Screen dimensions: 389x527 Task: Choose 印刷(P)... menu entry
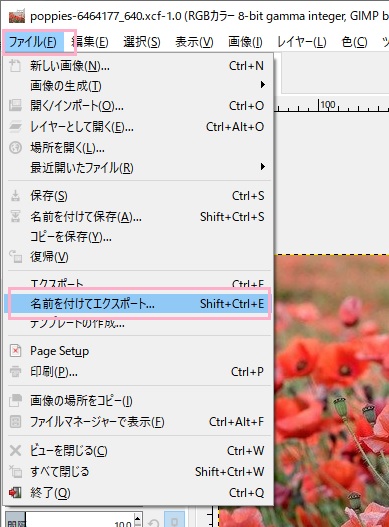click(139, 372)
